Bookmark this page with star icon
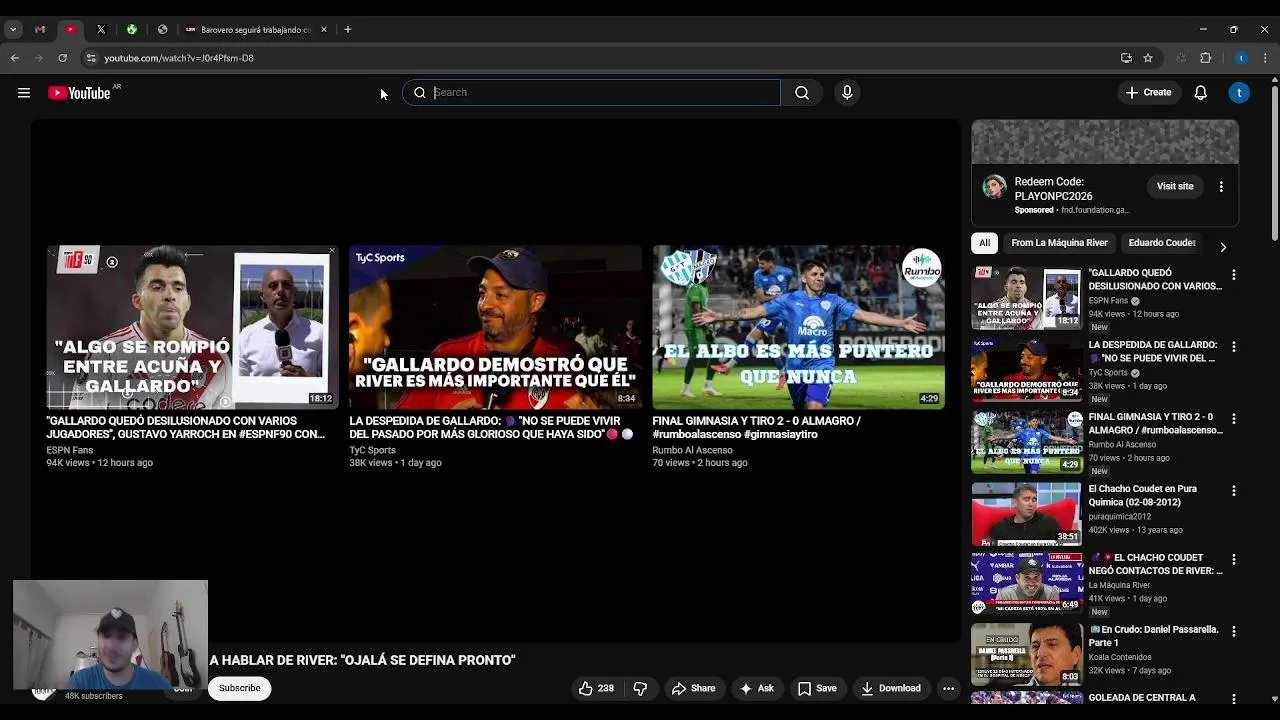This screenshot has width=1280, height=720. tap(1148, 58)
